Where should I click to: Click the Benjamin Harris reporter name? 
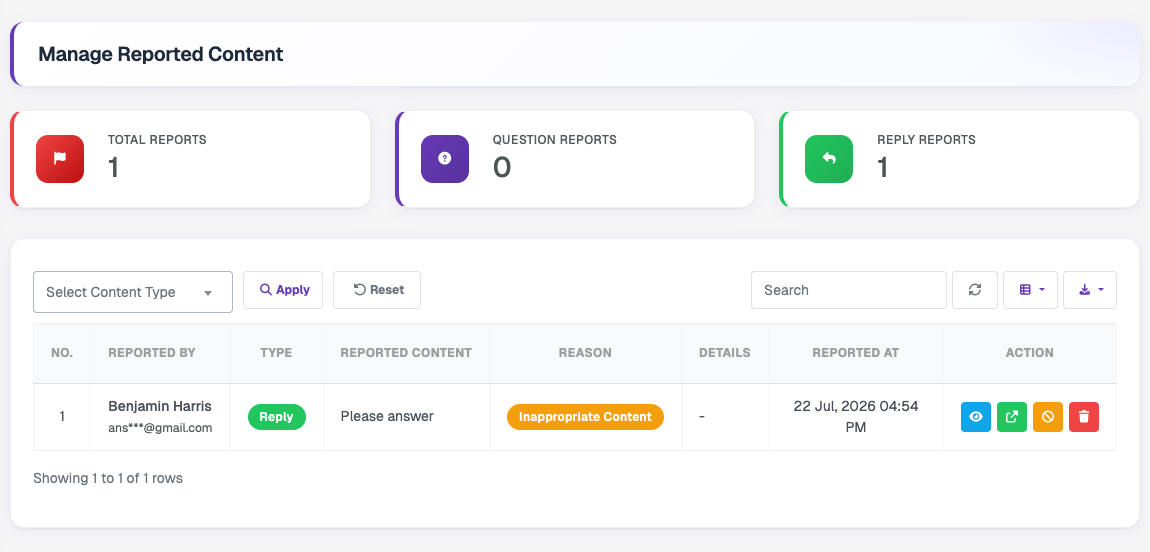click(x=160, y=406)
